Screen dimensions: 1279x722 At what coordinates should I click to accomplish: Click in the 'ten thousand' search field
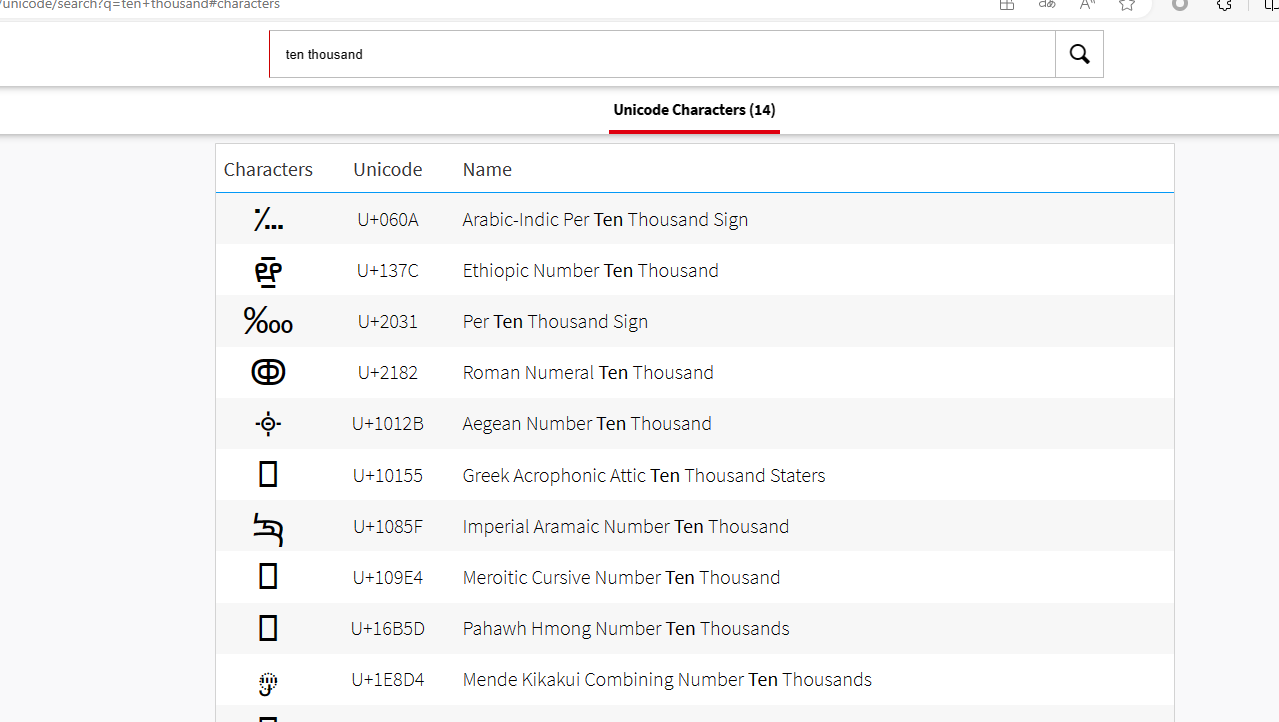point(662,54)
